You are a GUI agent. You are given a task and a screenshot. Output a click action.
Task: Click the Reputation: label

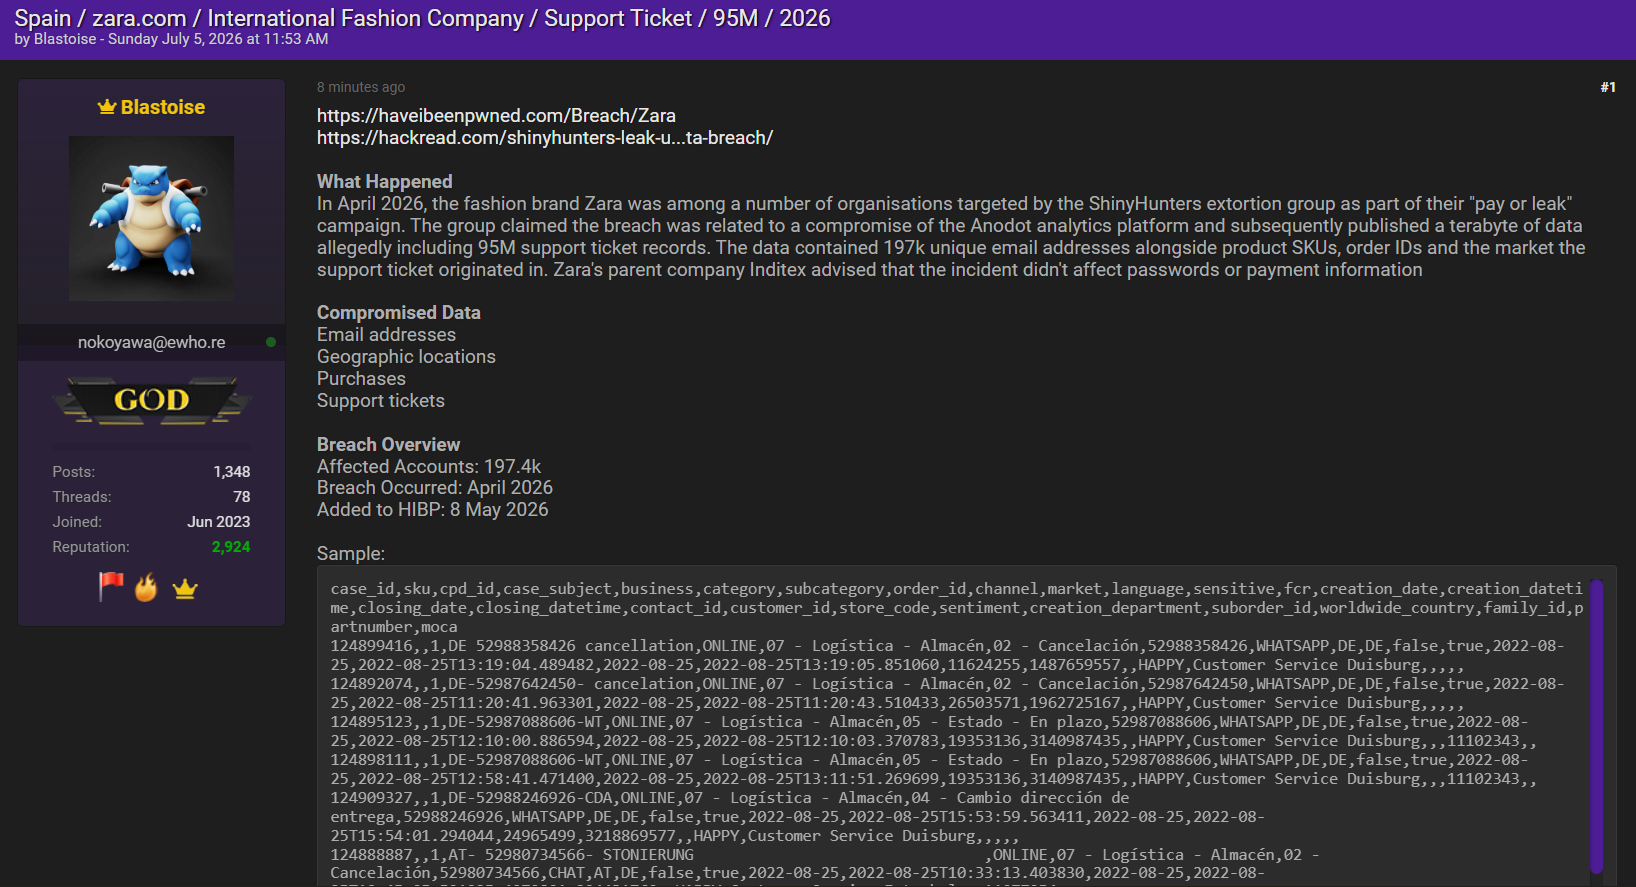91,547
